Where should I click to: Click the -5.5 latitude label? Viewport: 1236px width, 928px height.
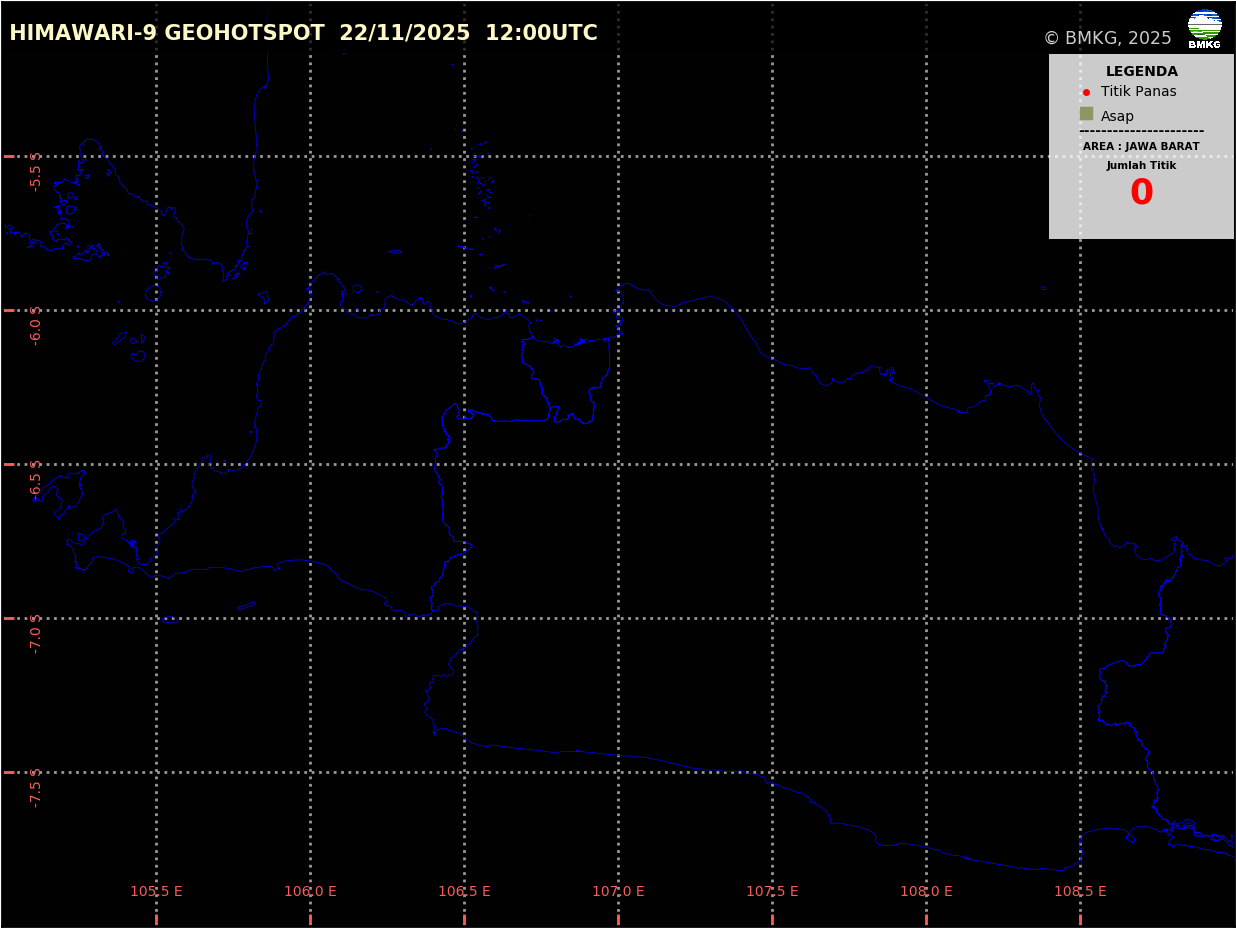(x=36, y=171)
